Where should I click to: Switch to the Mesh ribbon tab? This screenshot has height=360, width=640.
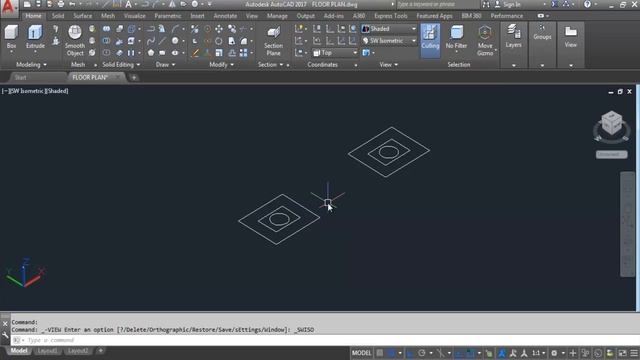[x=108, y=16]
